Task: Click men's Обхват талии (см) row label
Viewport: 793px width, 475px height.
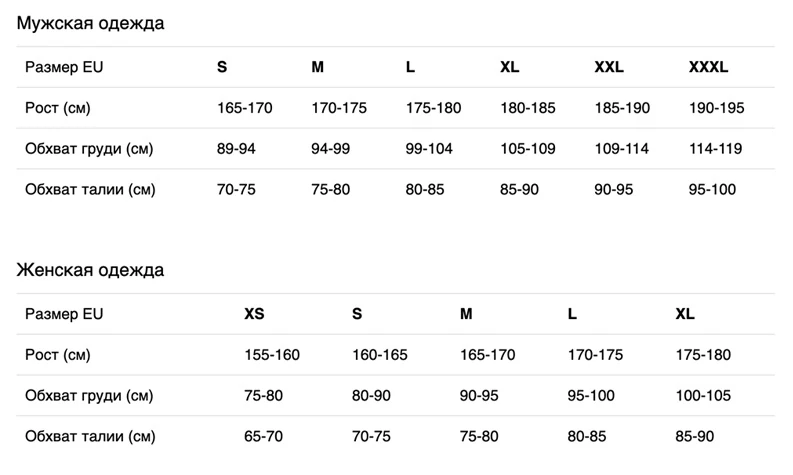Action: point(90,190)
